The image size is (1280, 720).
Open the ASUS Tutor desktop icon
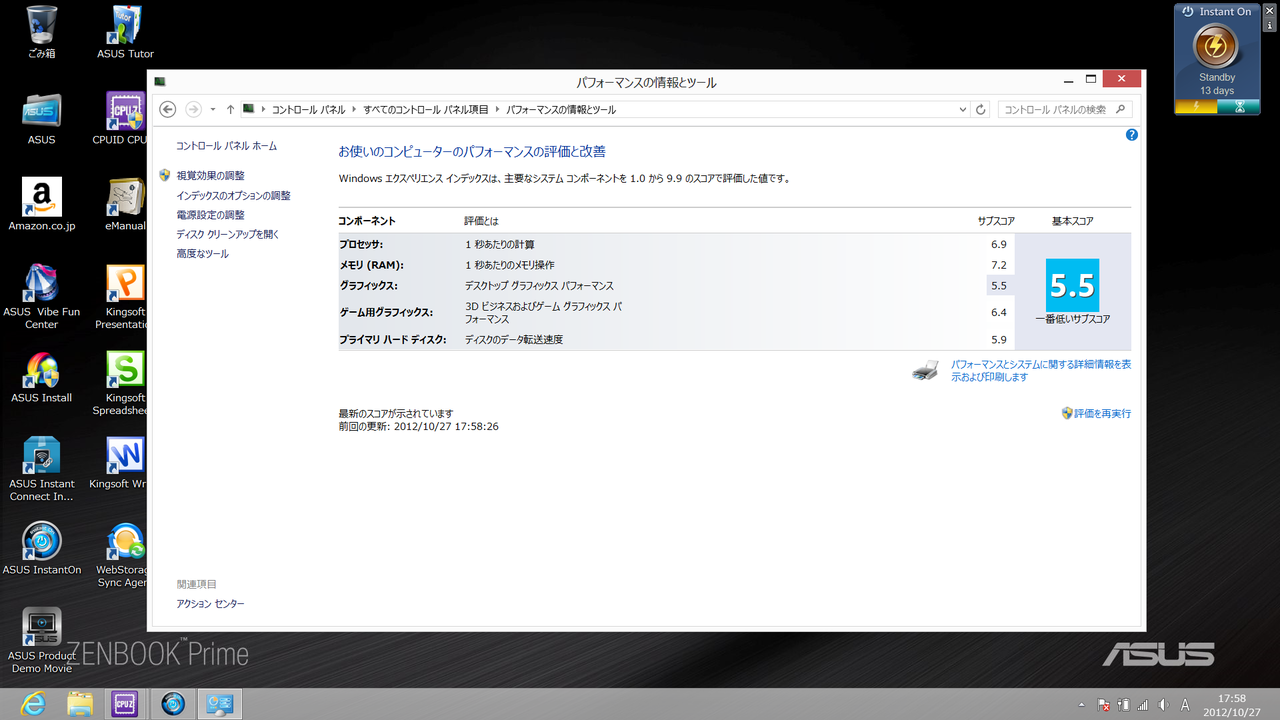[125, 32]
